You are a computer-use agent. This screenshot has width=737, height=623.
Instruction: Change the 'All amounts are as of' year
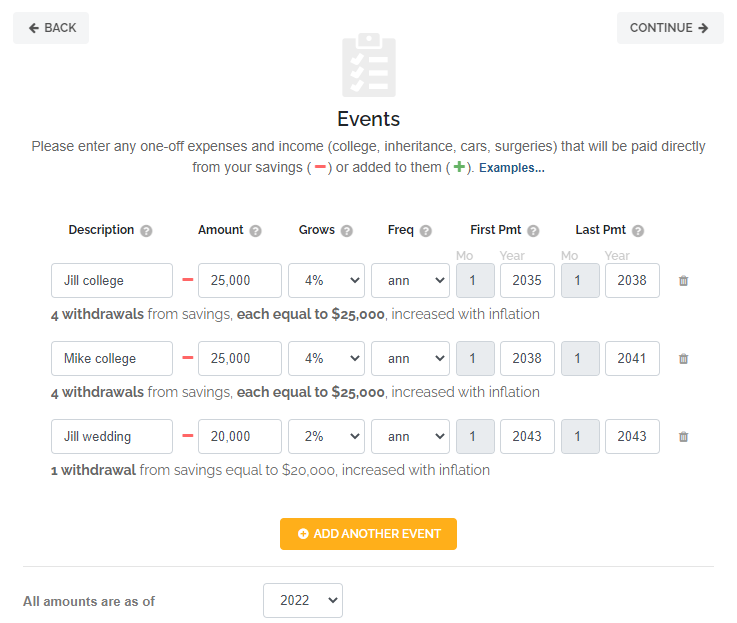coord(303,601)
